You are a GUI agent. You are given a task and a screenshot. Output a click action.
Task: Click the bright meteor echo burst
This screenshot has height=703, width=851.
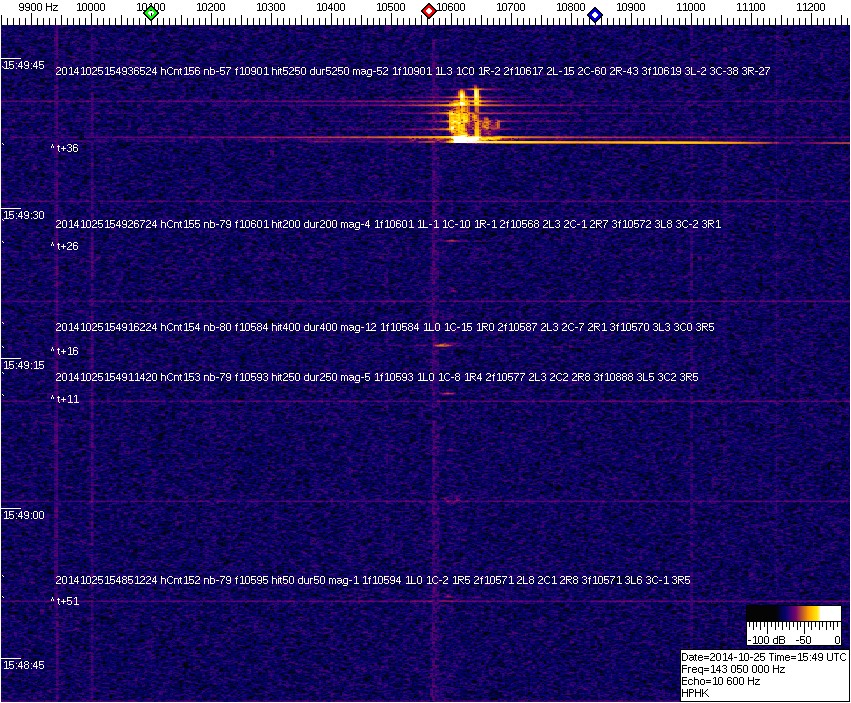(464, 118)
